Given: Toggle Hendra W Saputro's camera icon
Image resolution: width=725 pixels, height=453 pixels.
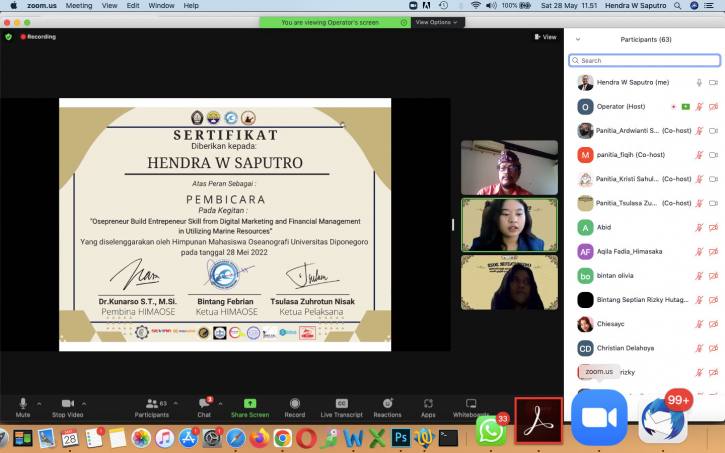Looking at the screenshot, I should tap(713, 82).
